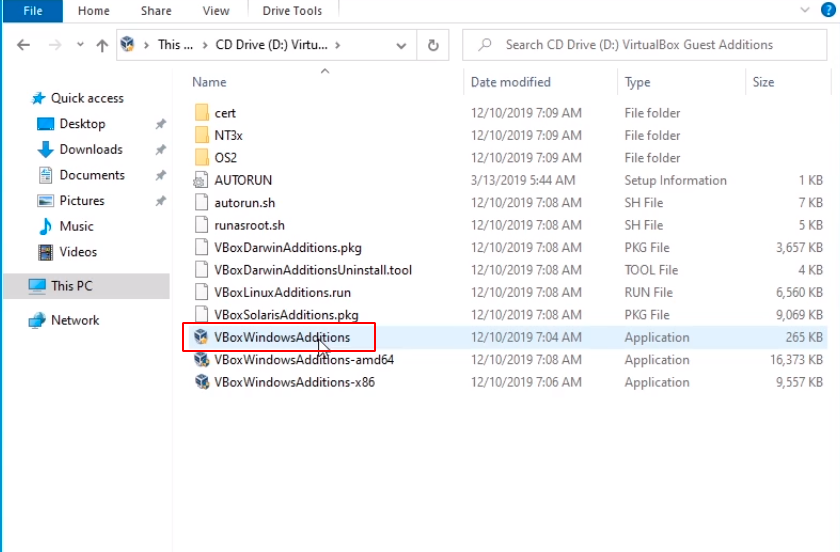Select the NT3x folder icon

coord(201,135)
